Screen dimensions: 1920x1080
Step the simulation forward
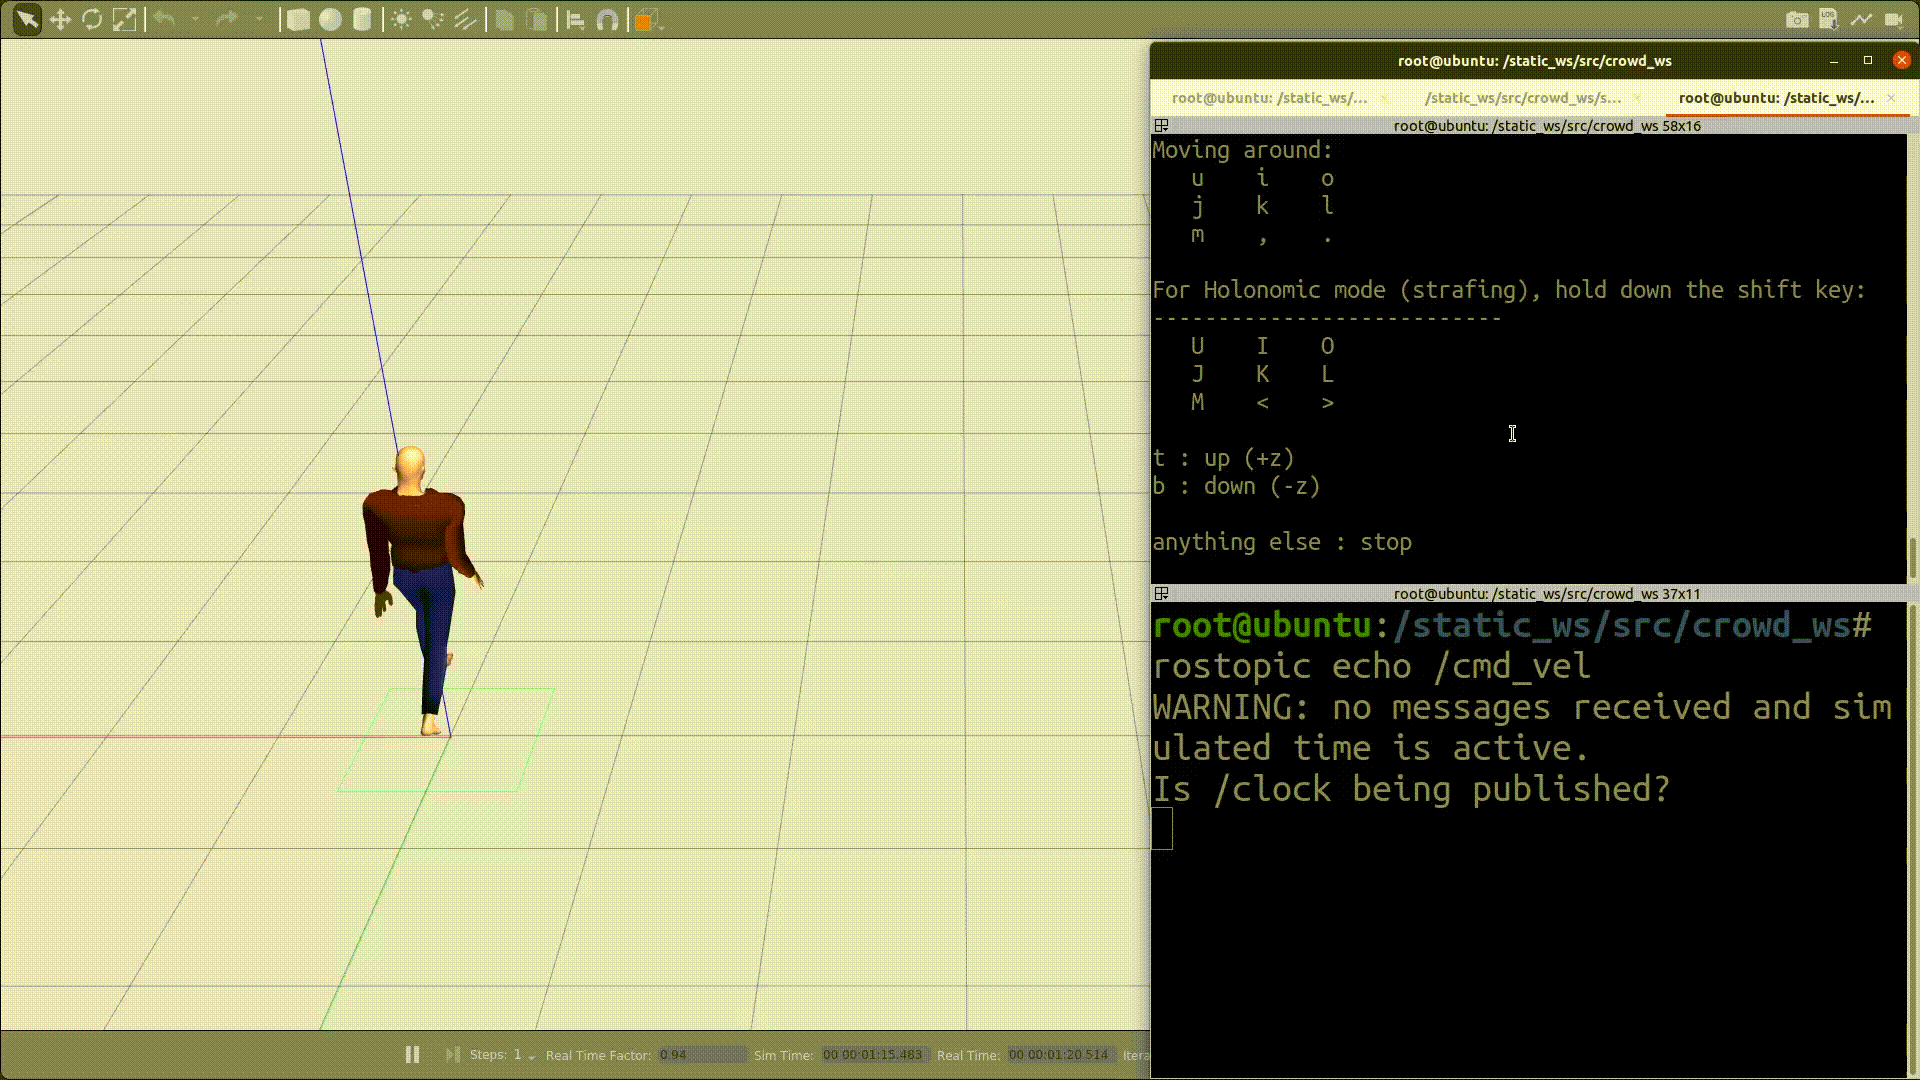click(x=452, y=1054)
